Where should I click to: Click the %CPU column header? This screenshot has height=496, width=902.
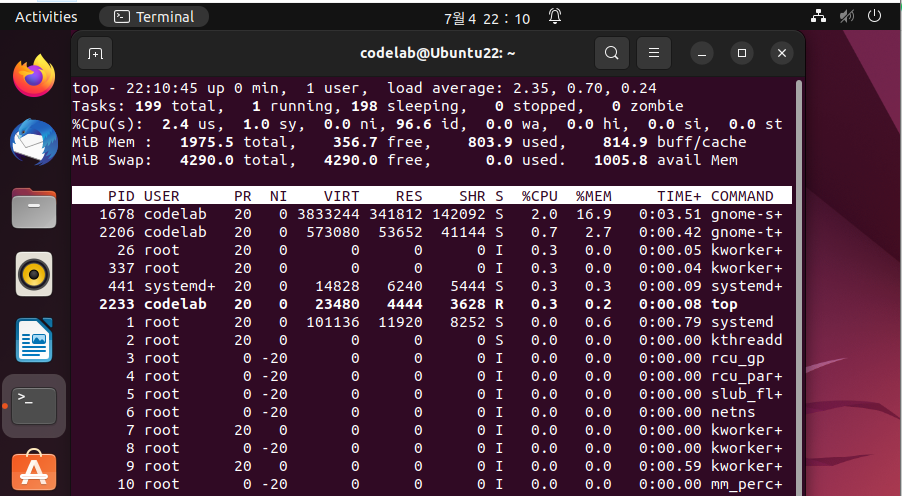coord(540,196)
